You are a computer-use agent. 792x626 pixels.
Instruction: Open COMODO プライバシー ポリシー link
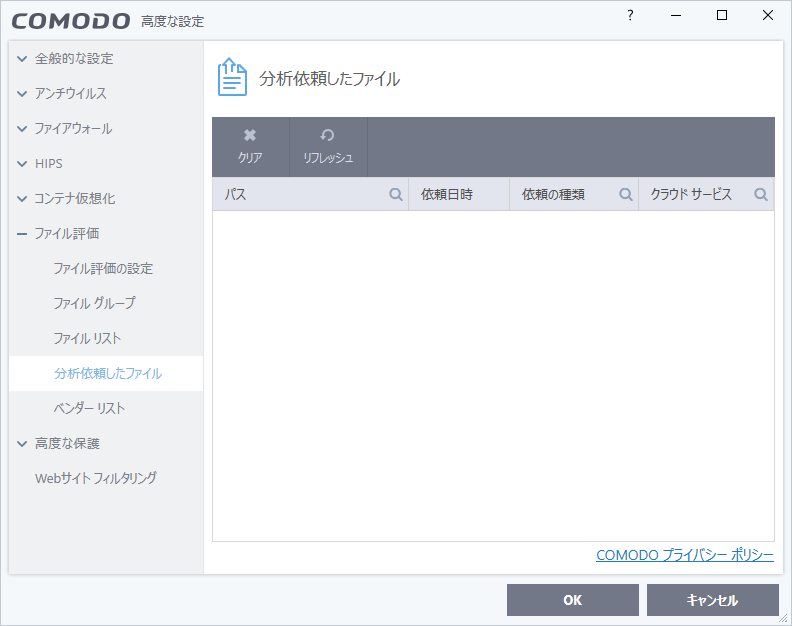[684, 555]
